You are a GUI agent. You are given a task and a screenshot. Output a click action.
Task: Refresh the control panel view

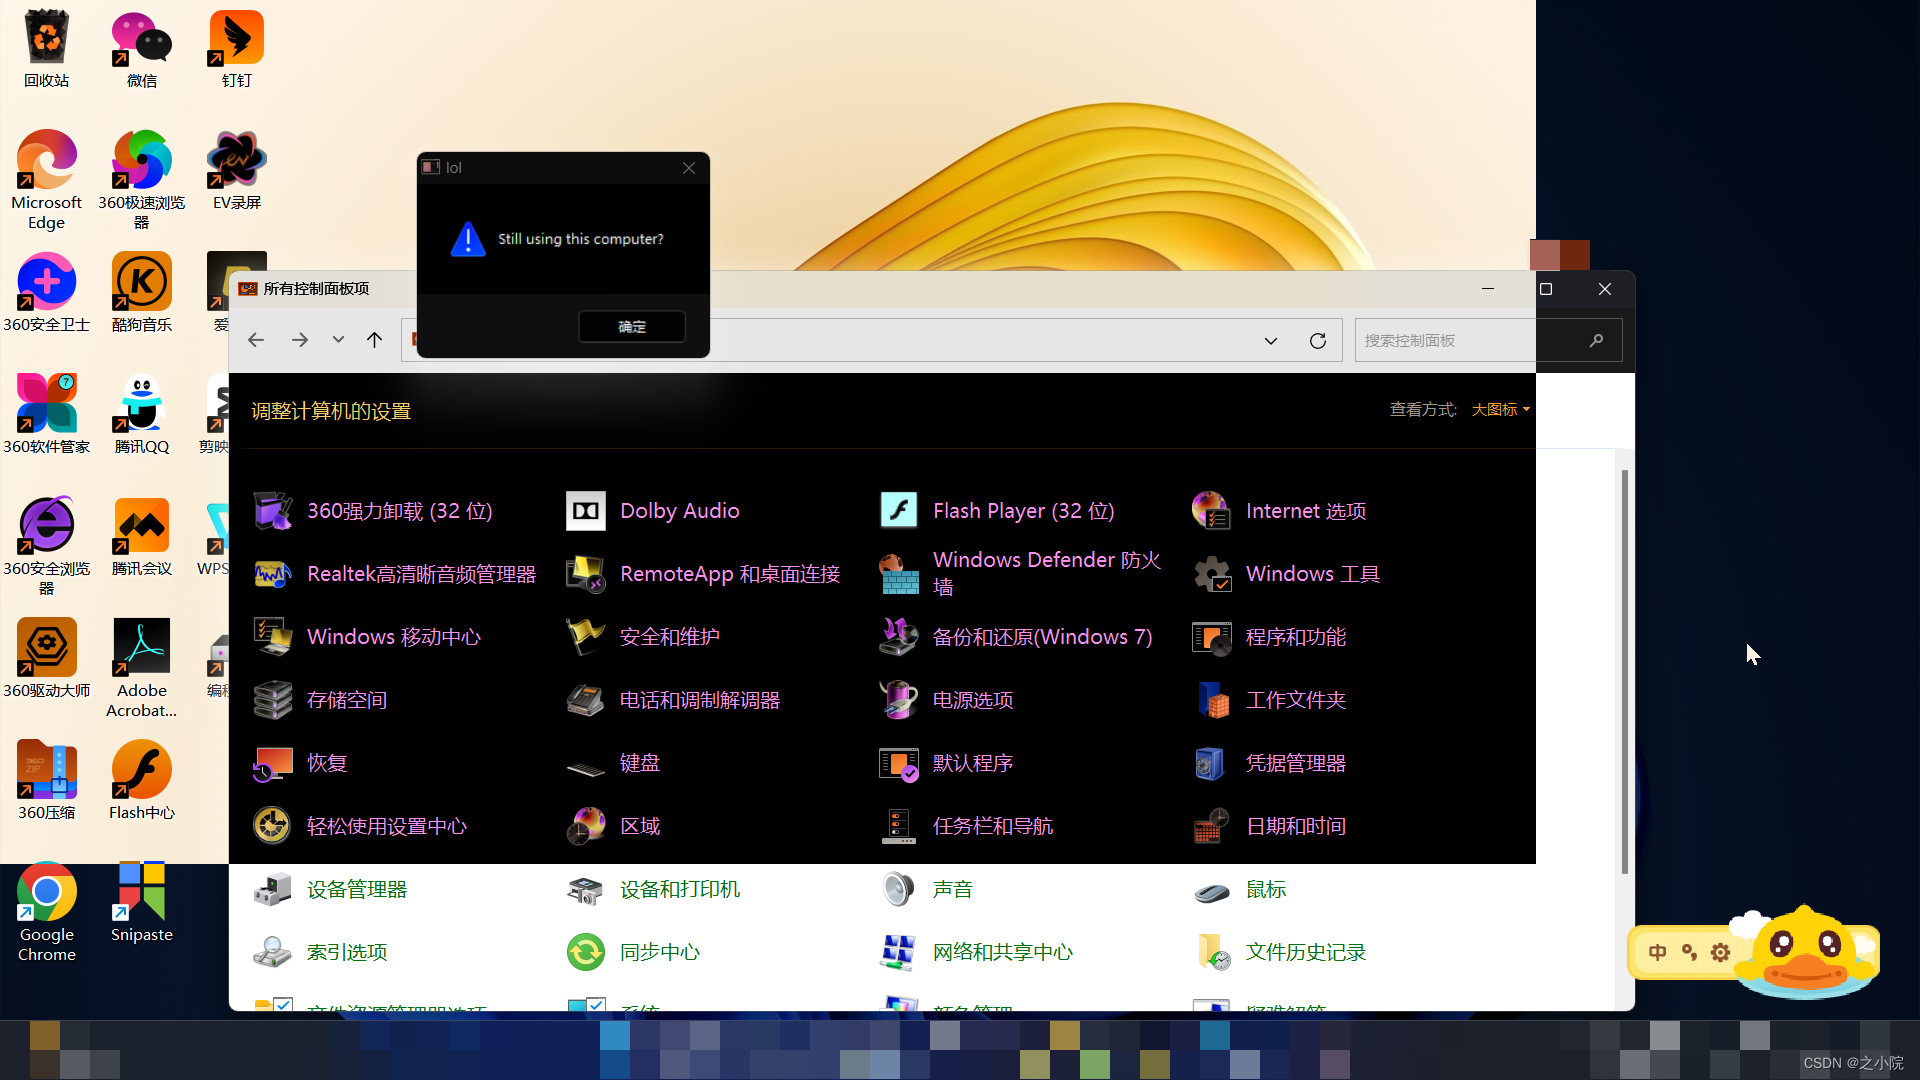pos(1318,341)
